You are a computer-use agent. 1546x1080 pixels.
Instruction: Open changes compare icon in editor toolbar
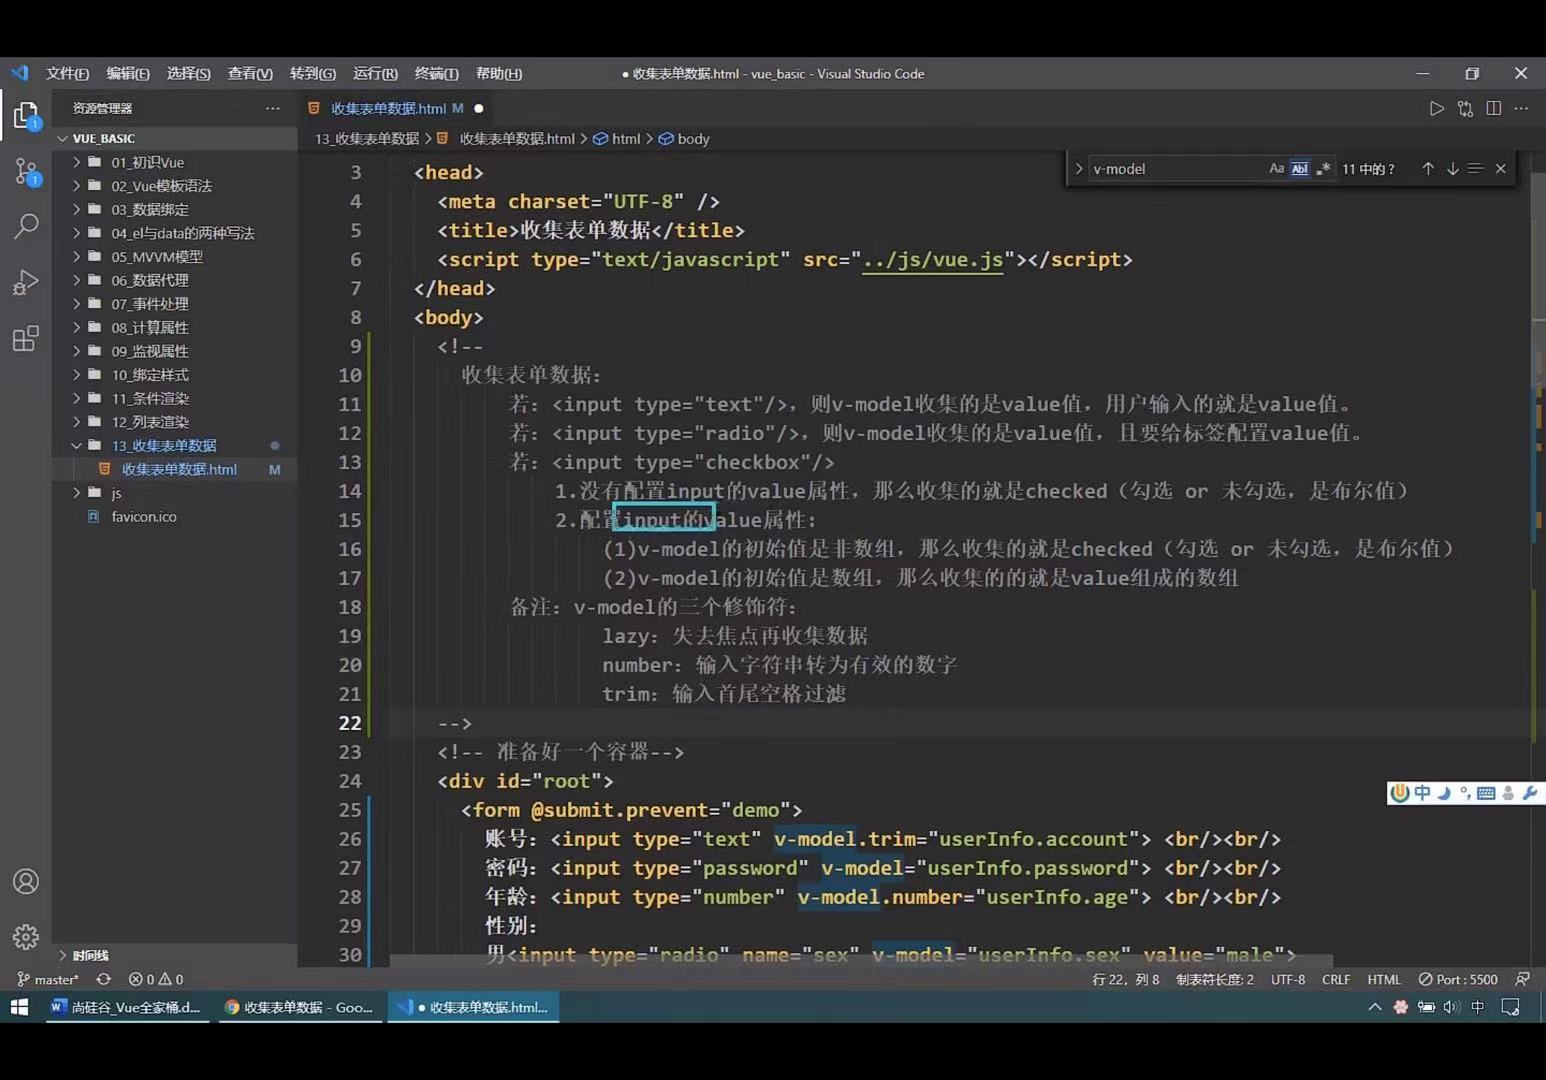1465,108
